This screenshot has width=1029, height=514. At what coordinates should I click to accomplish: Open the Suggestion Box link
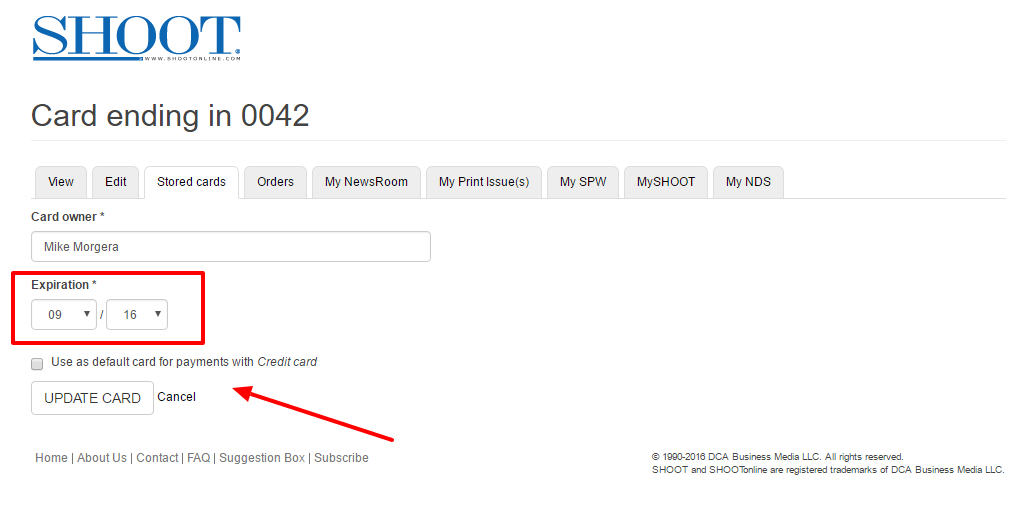(x=262, y=458)
